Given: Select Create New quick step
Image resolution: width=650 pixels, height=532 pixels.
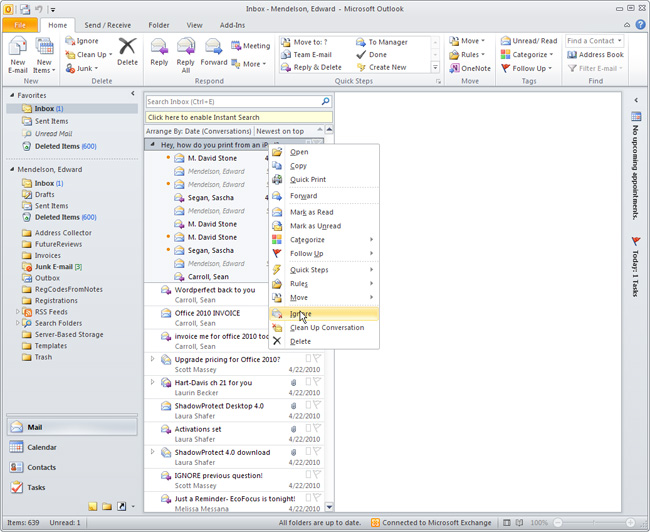Looking at the screenshot, I should tap(382, 67).
